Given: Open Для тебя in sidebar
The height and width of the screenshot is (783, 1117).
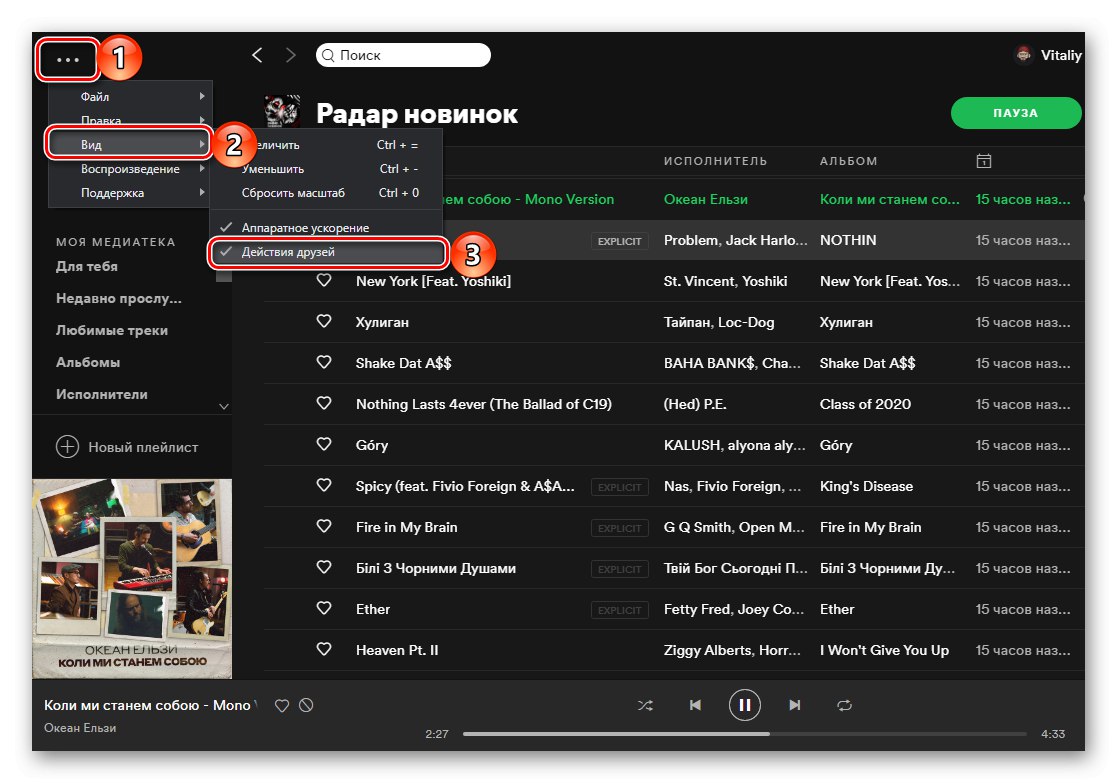Looking at the screenshot, I should pos(87,266).
